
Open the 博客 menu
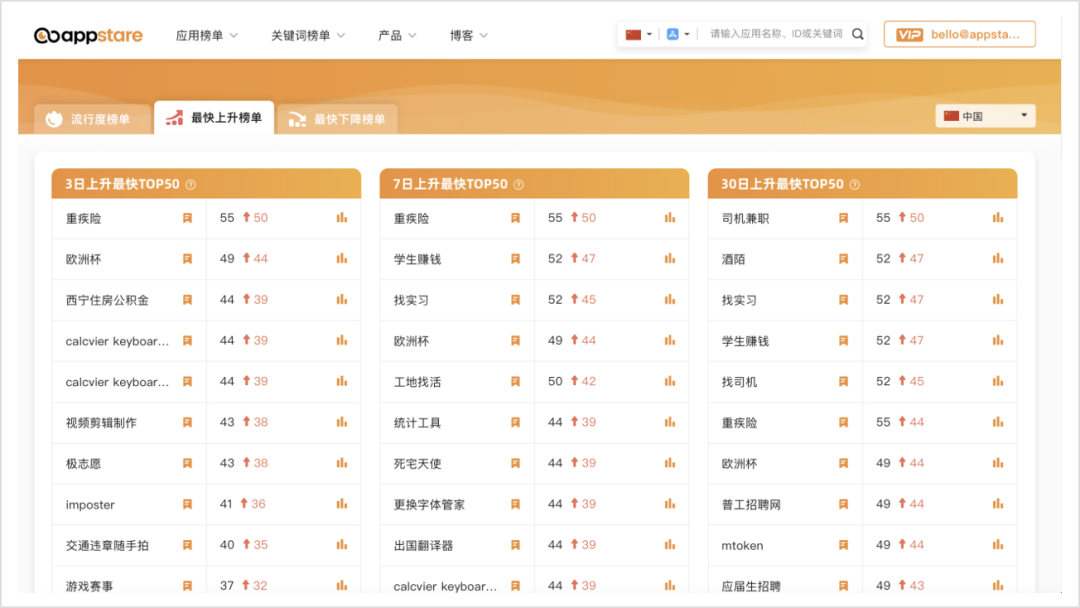pyautogui.click(x=463, y=32)
